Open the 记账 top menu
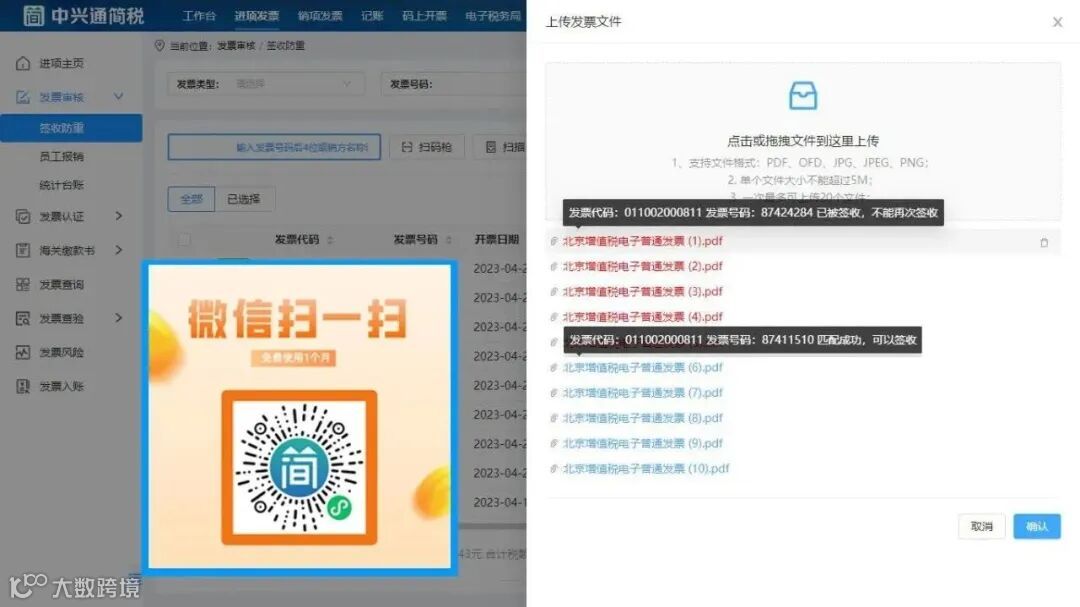This screenshot has height=607, width=1080. tap(372, 16)
